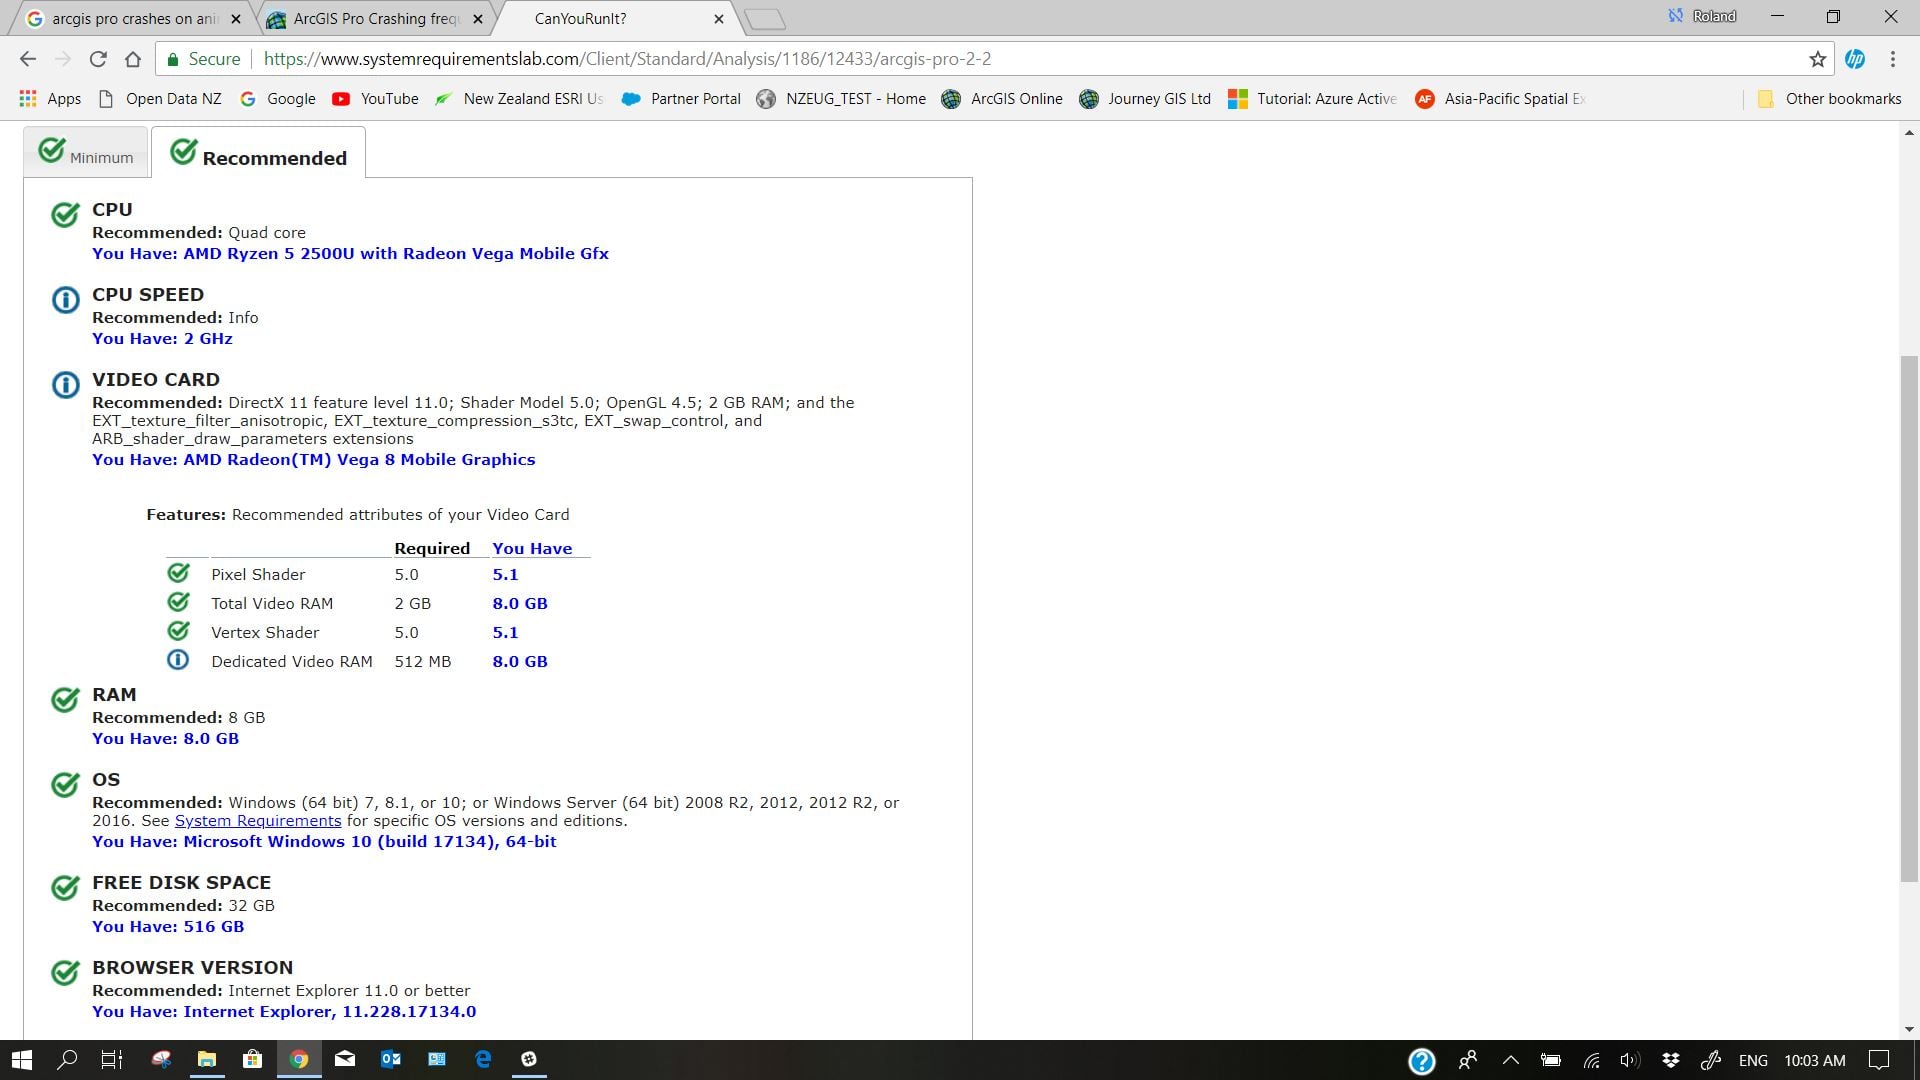
Task: Click the address bar URL field
Action: click(627, 59)
